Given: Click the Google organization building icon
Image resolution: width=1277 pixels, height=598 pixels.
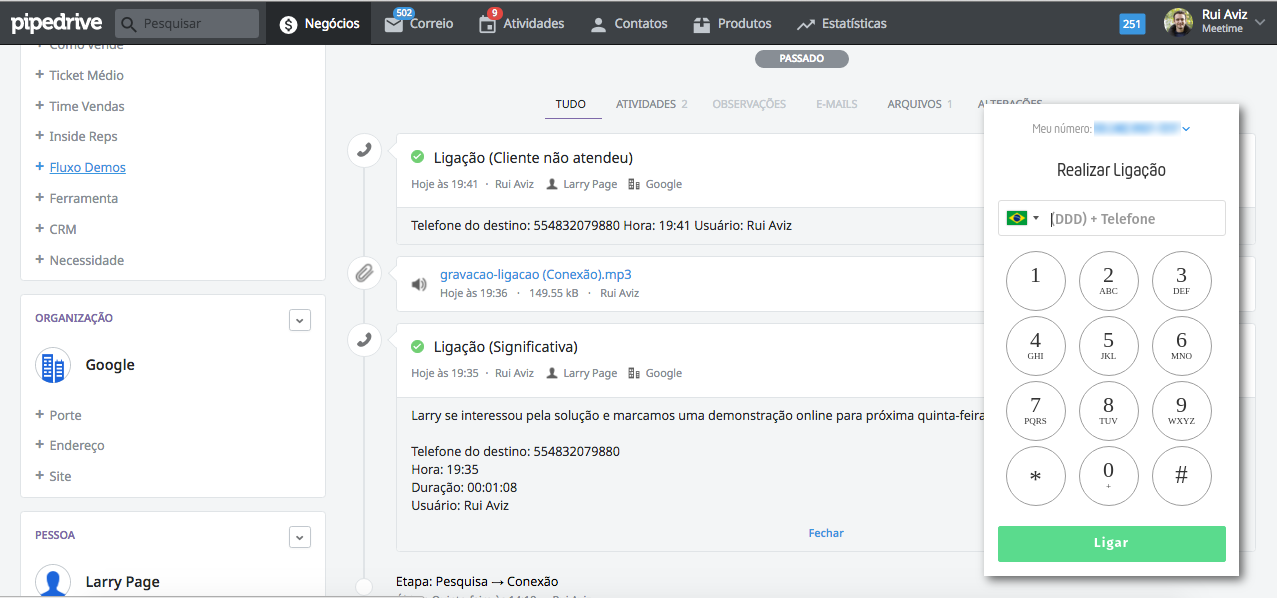Looking at the screenshot, I should [x=53, y=366].
